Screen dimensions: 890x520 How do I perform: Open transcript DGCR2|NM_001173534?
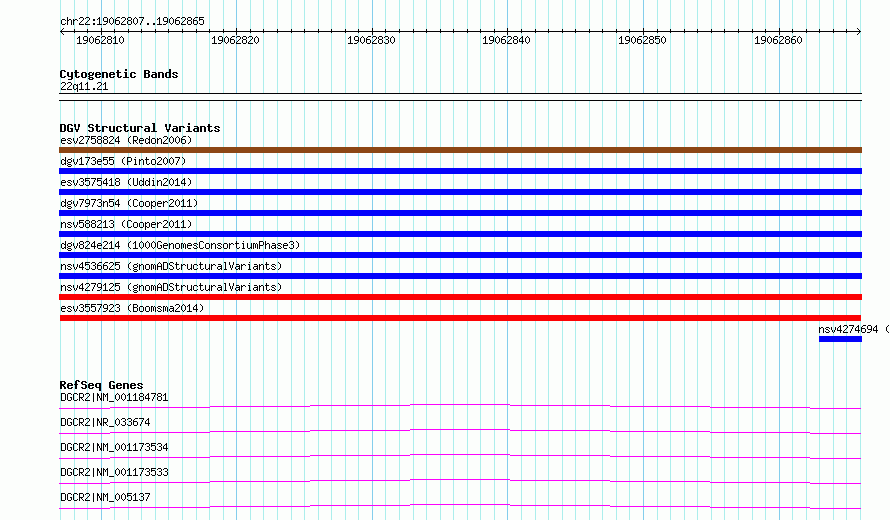tap(114, 447)
